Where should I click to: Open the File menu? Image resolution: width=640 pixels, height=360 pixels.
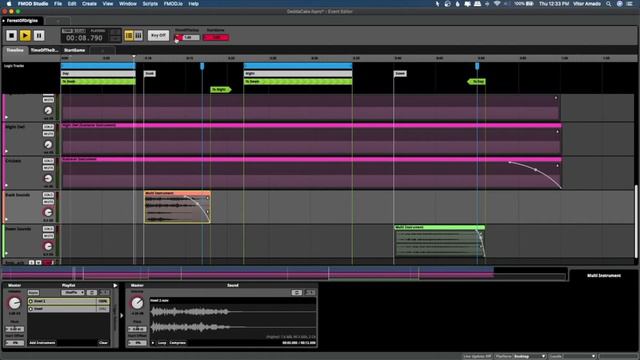[x=58, y=4]
